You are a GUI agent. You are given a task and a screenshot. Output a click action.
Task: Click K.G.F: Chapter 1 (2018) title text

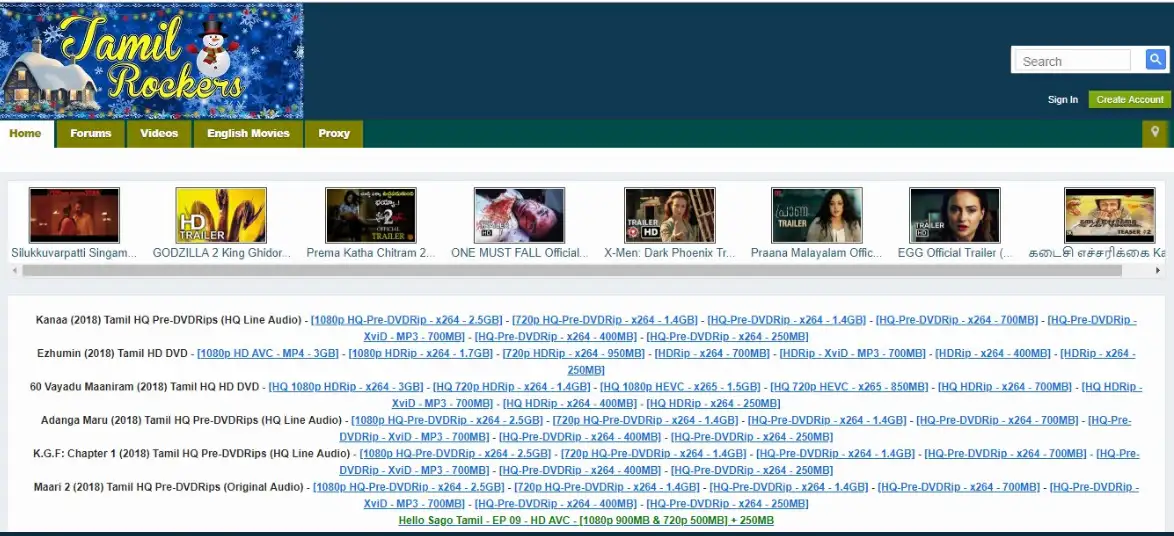[192, 454]
